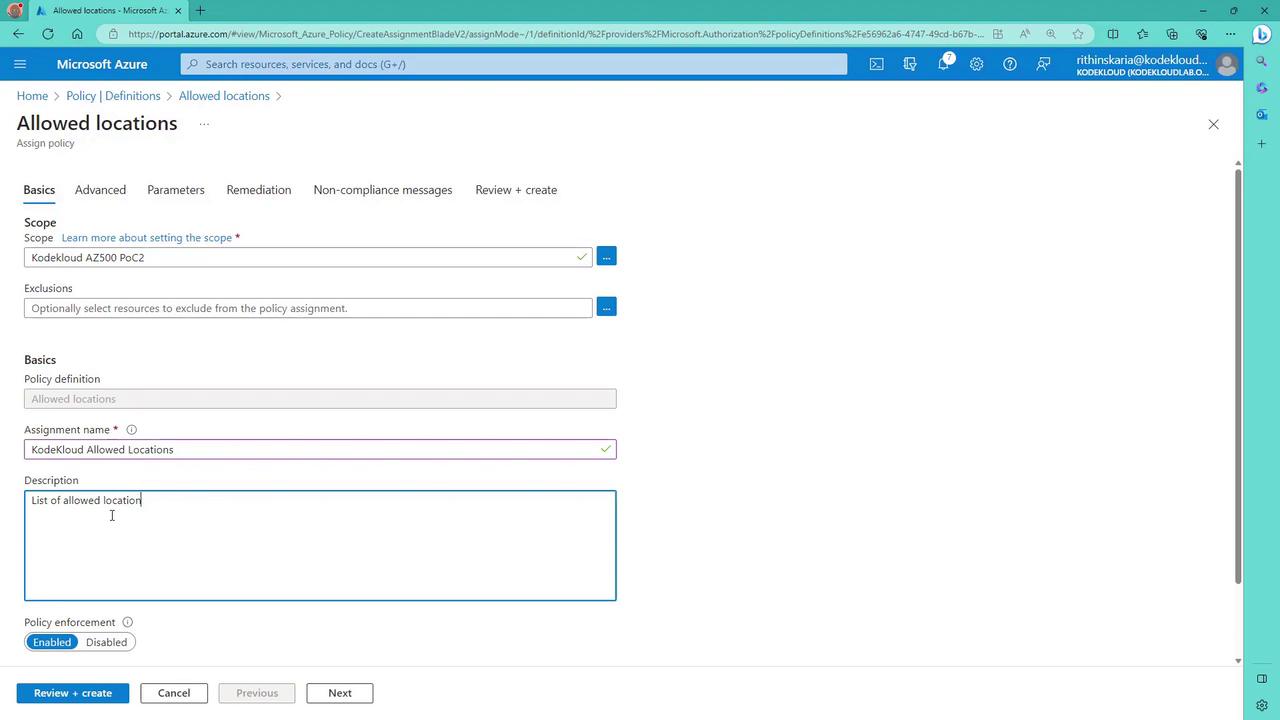Go to Home breadcrumb
The image size is (1280, 720).
tap(32, 96)
